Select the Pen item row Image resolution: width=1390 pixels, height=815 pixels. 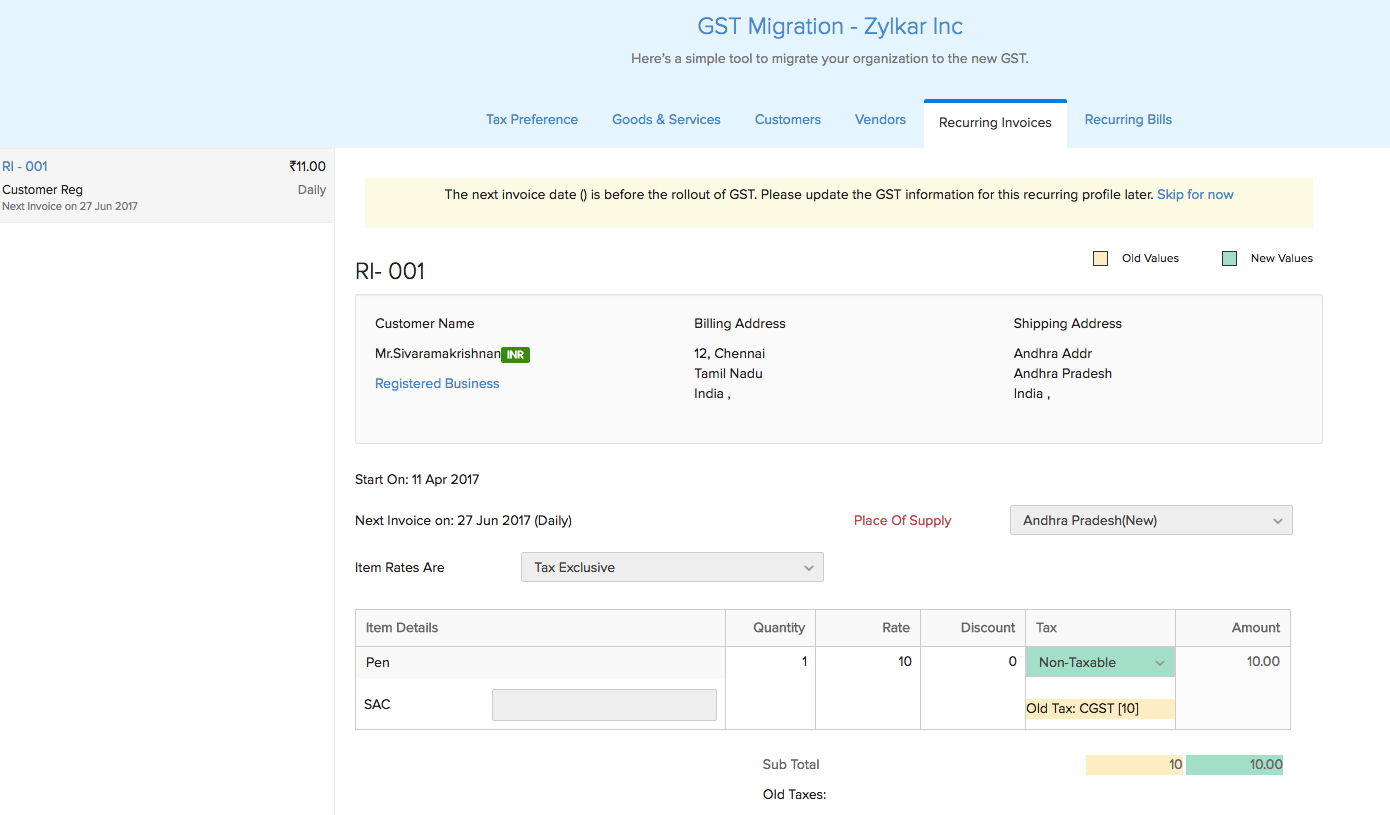pyautogui.click(x=377, y=662)
